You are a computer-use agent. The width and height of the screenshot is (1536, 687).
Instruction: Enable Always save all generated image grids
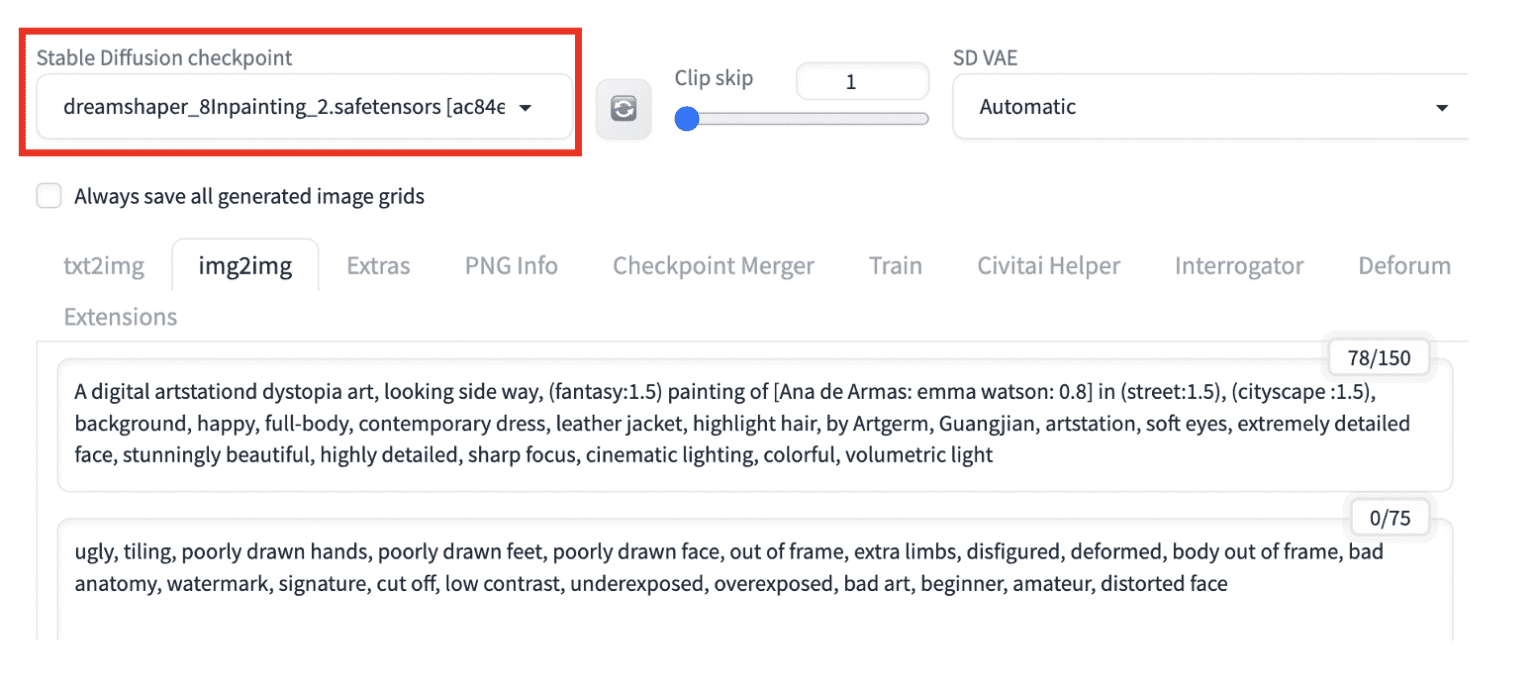coord(48,195)
